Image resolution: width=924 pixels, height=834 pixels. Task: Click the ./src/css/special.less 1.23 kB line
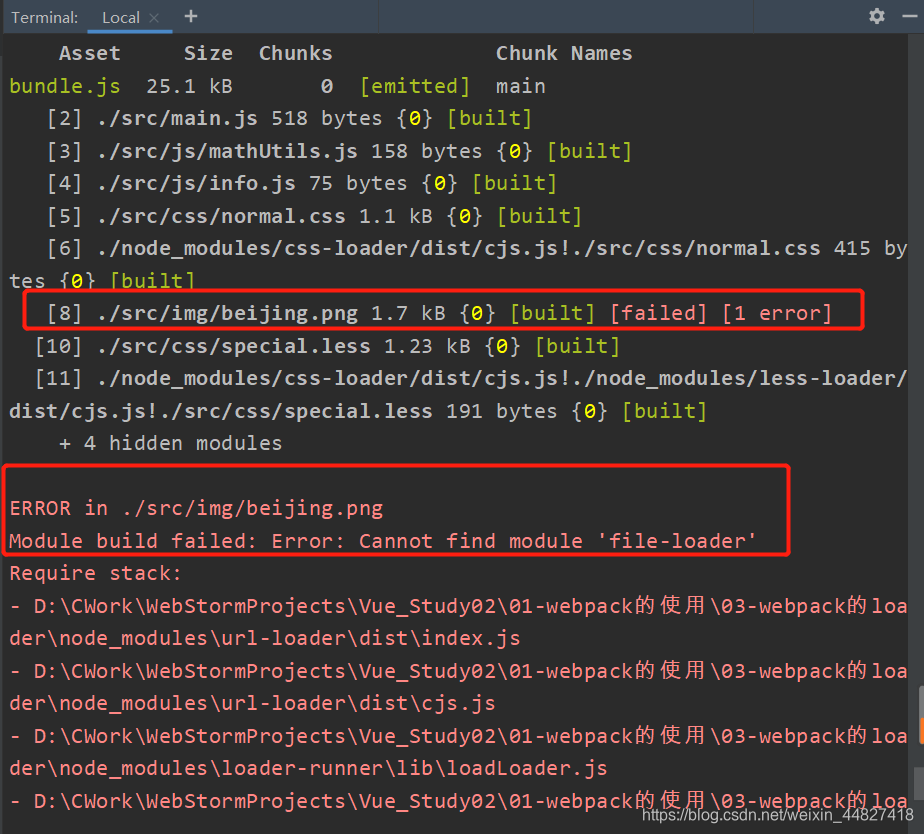pyautogui.click(x=327, y=346)
